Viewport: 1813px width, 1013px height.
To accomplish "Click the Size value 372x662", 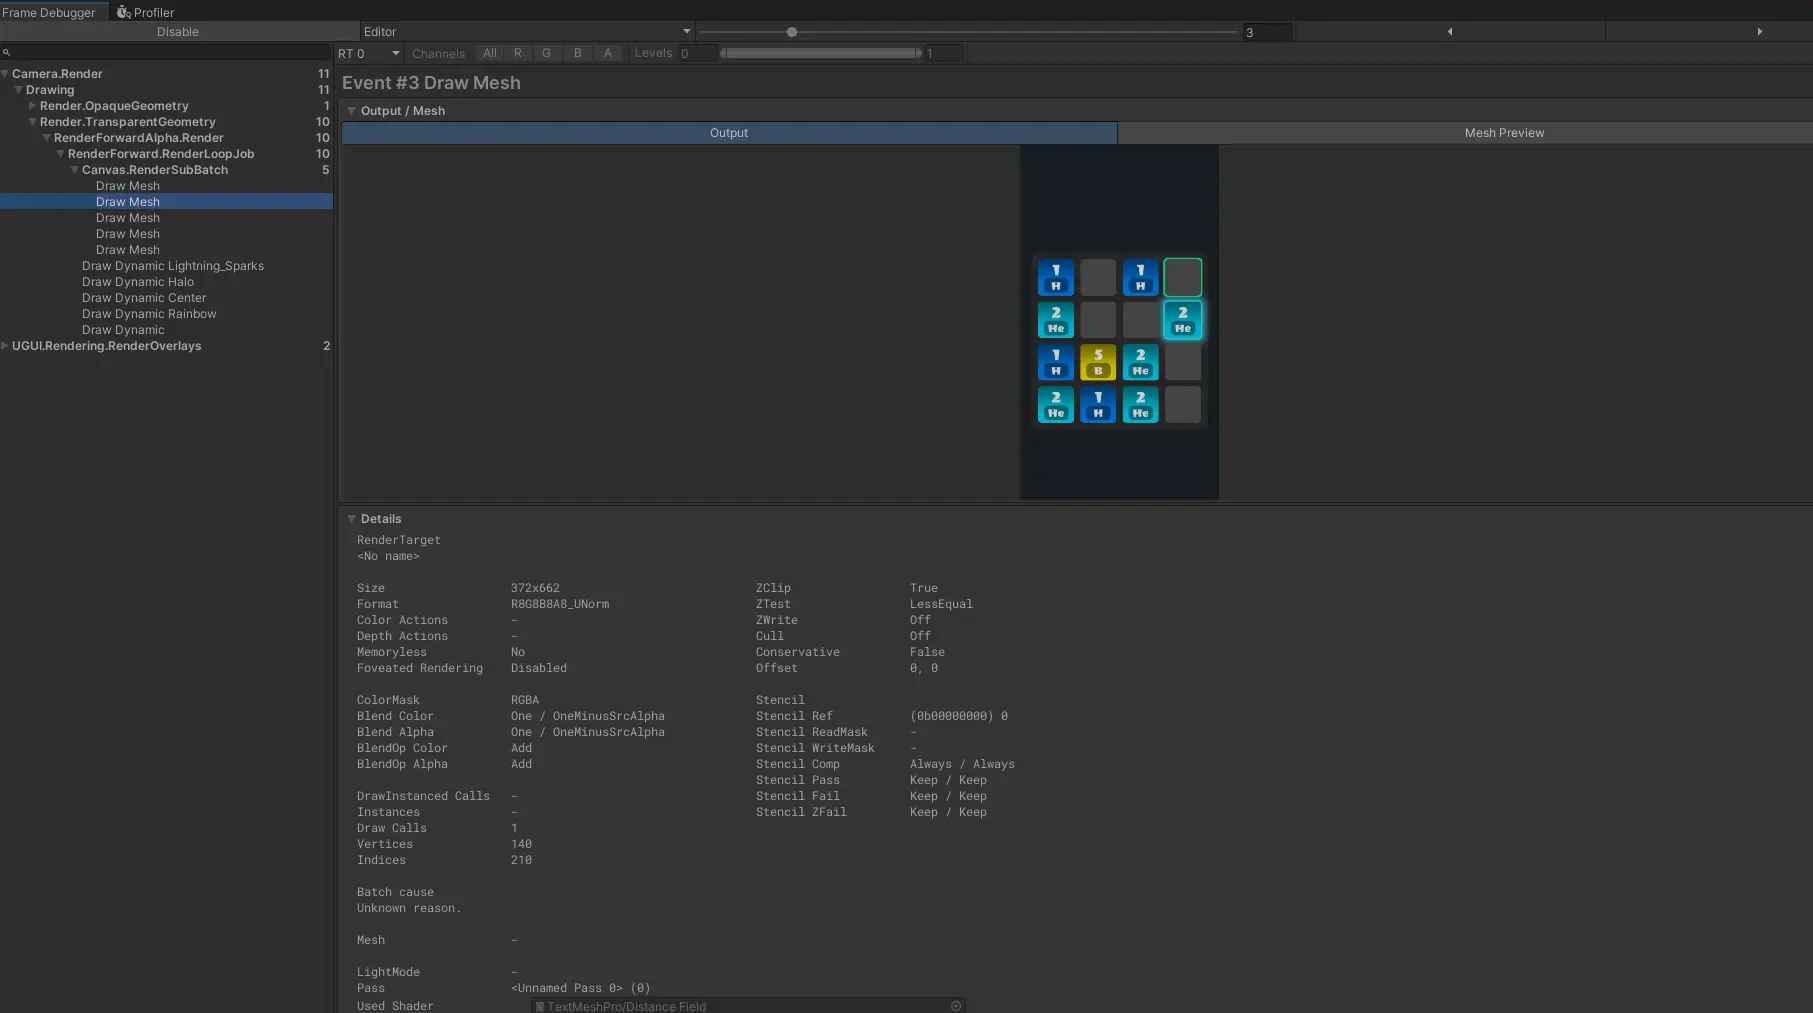I will coord(535,588).
